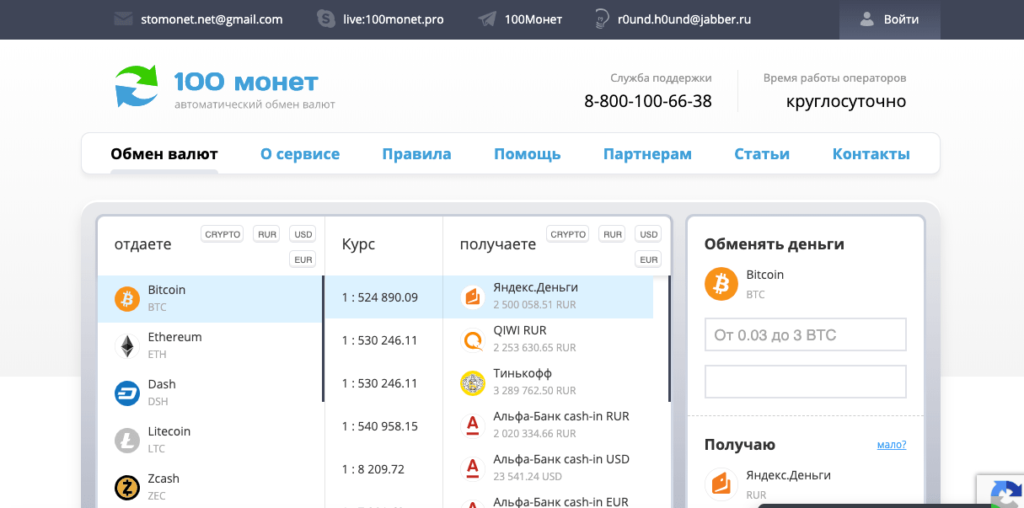This screenshot has height=508, width=1024.
Task: Toggle USD filter under получаете
Action: 649,234
